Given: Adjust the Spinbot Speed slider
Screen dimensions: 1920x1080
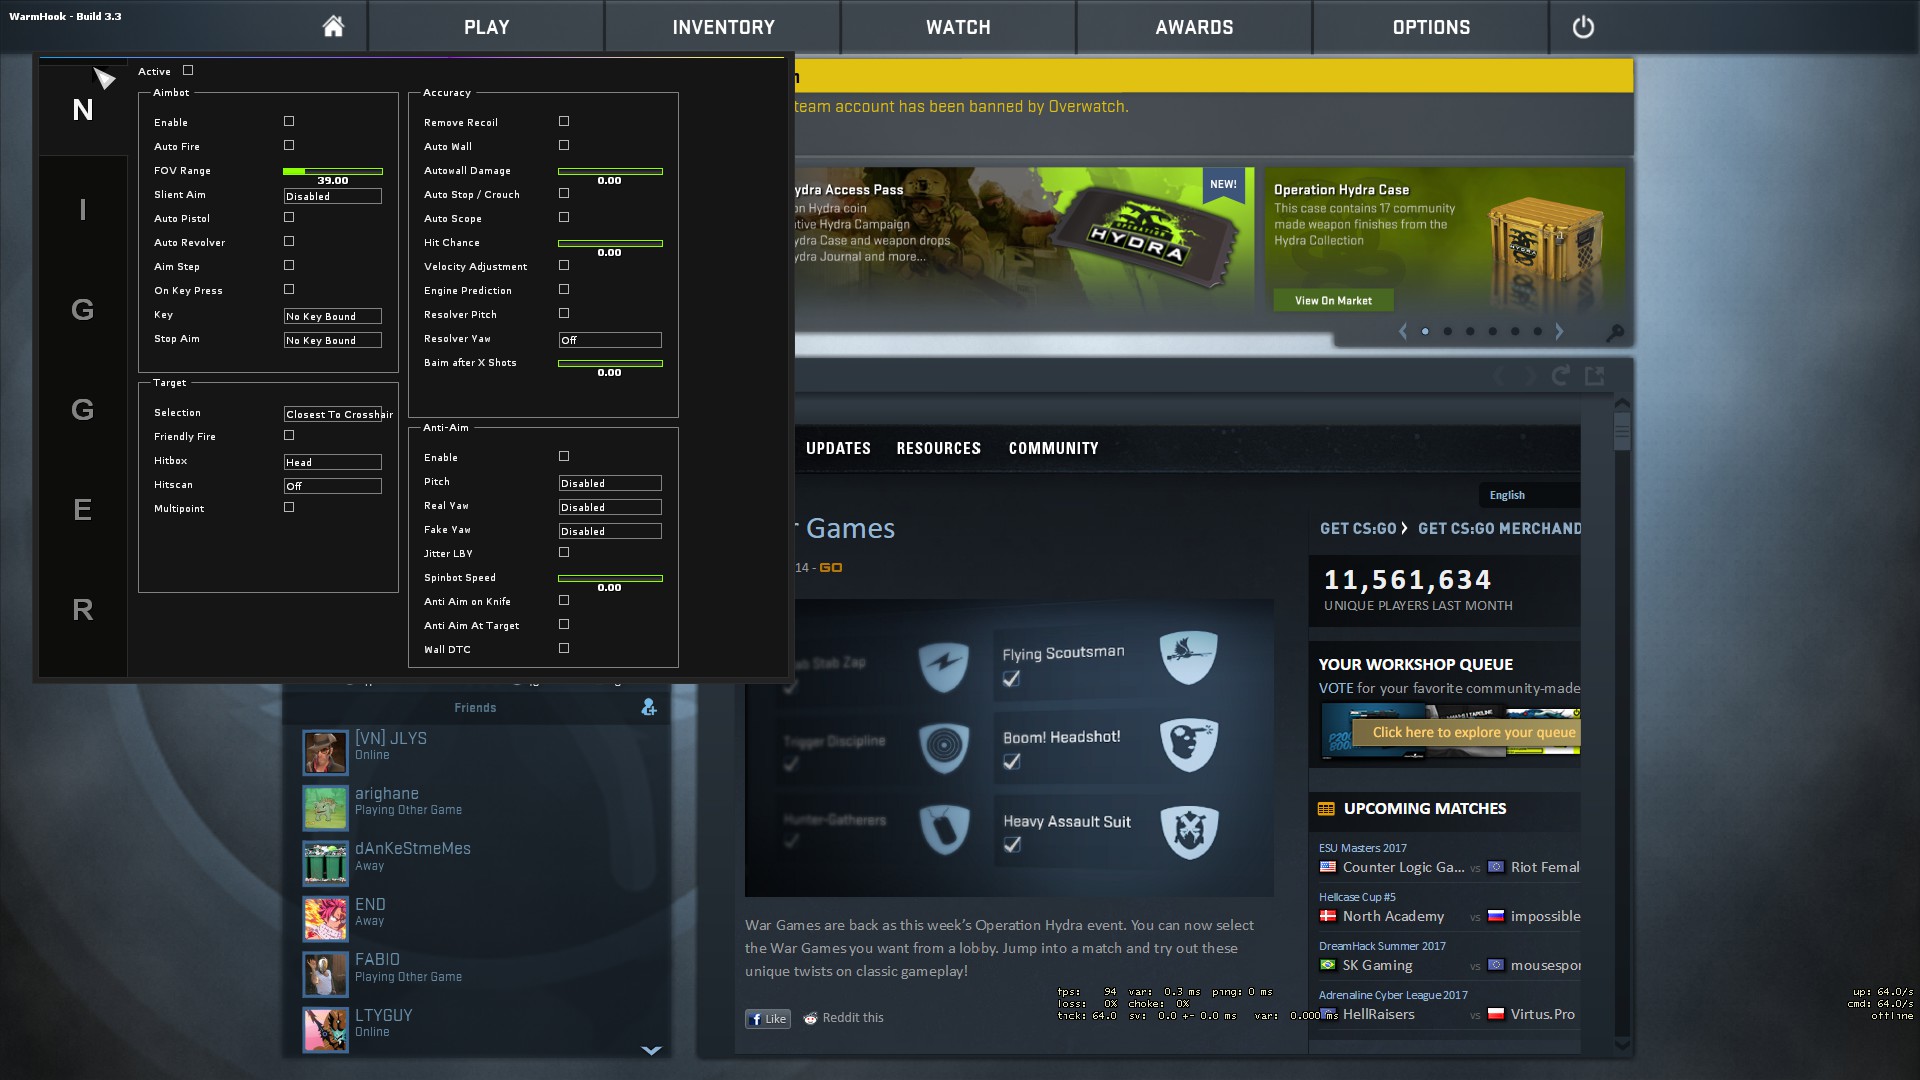Looking at the screenshot, I should (610, 578).
